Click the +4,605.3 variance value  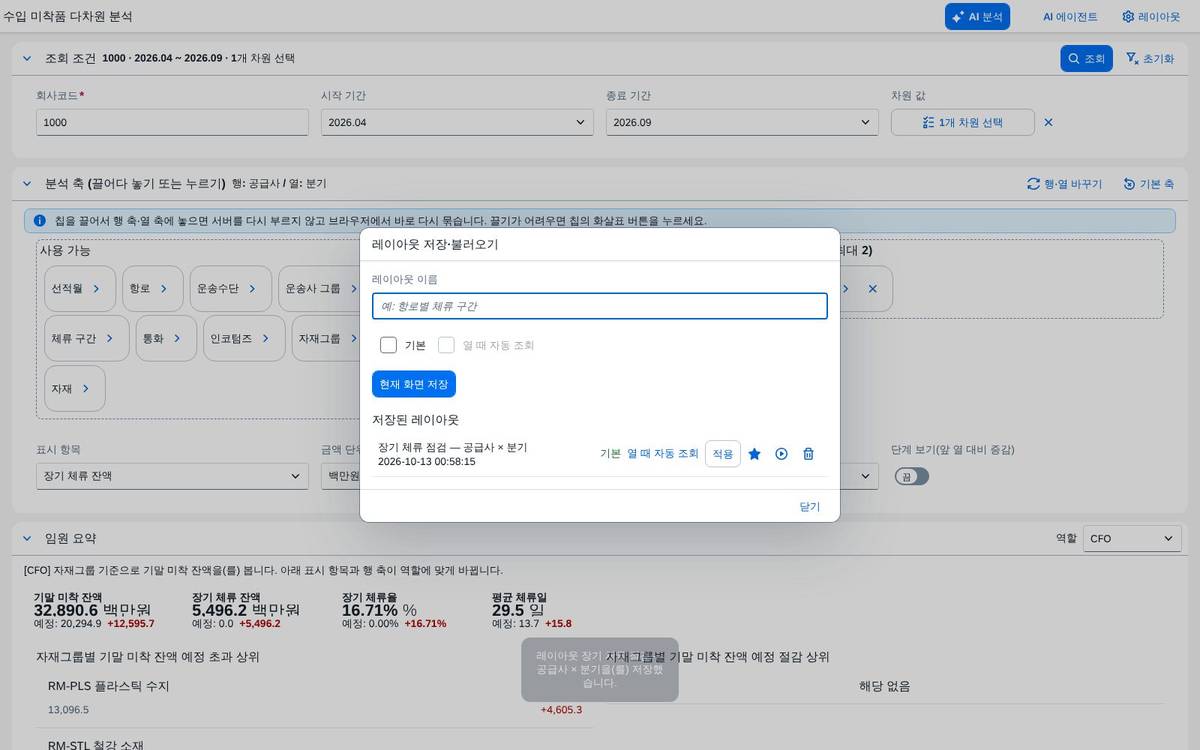[x=561, y=710]
